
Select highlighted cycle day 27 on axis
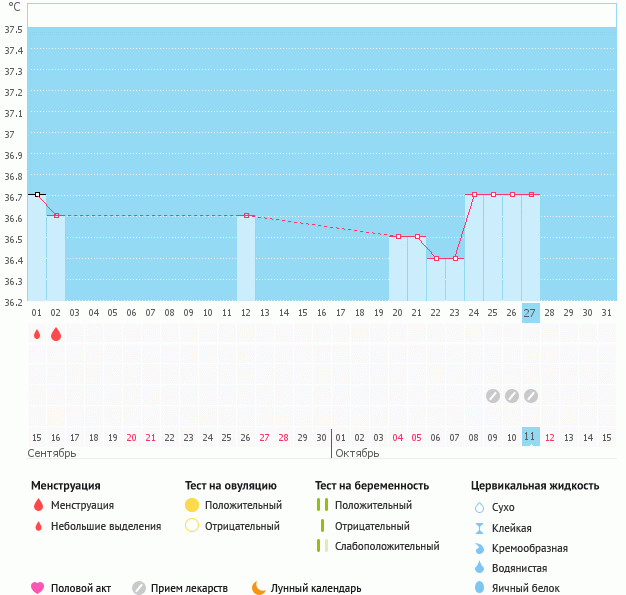[530, 312]
